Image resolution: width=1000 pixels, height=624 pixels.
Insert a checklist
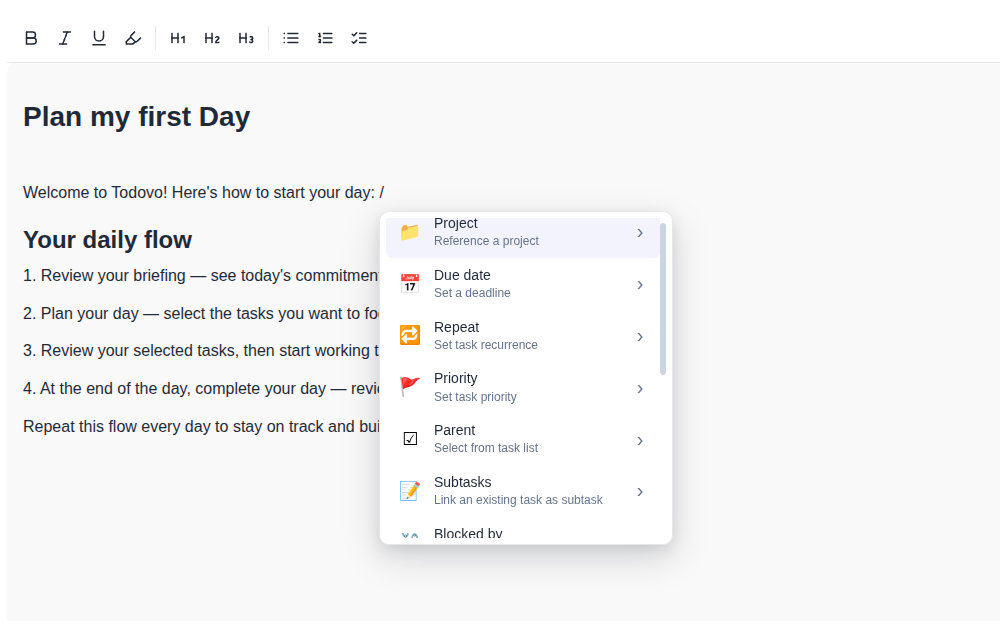[x=359, y=38]
